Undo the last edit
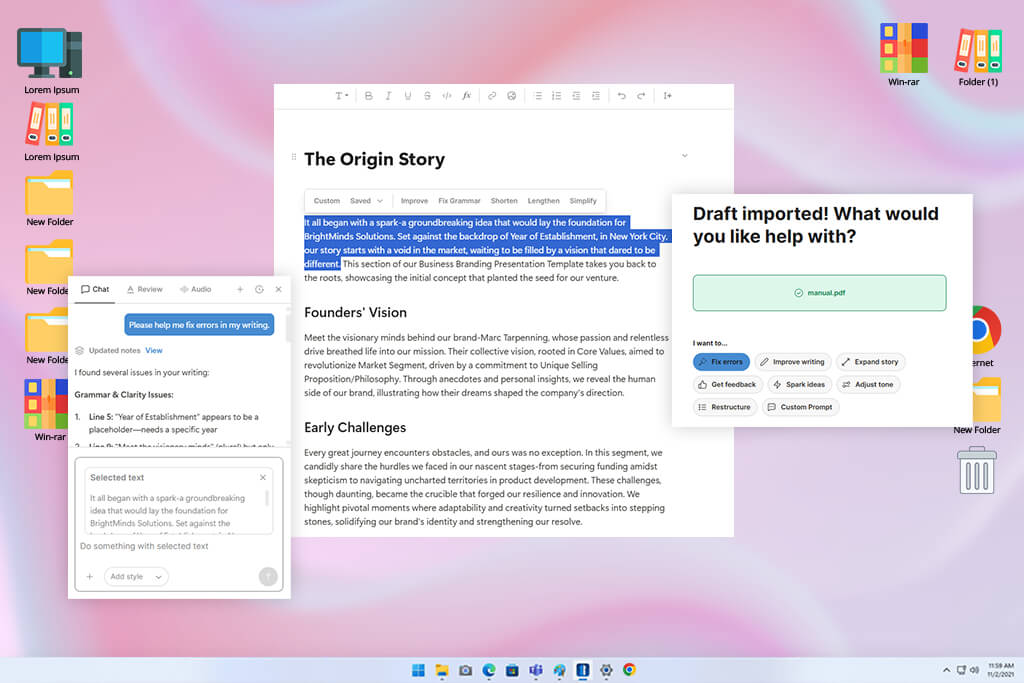 [x=621, y=96]
